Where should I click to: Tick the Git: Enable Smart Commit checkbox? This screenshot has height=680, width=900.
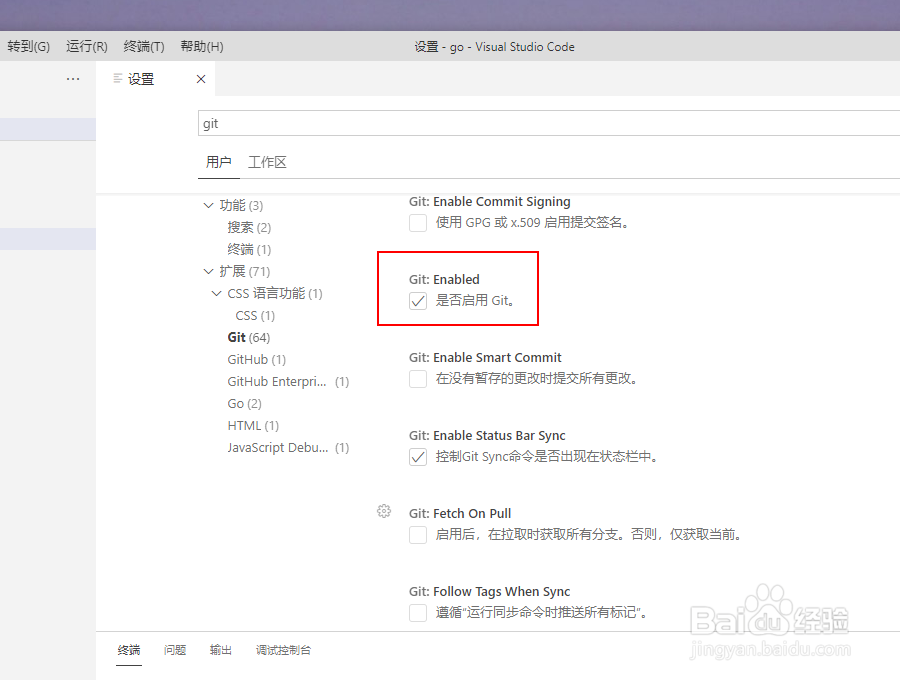(x=418, y=379)
